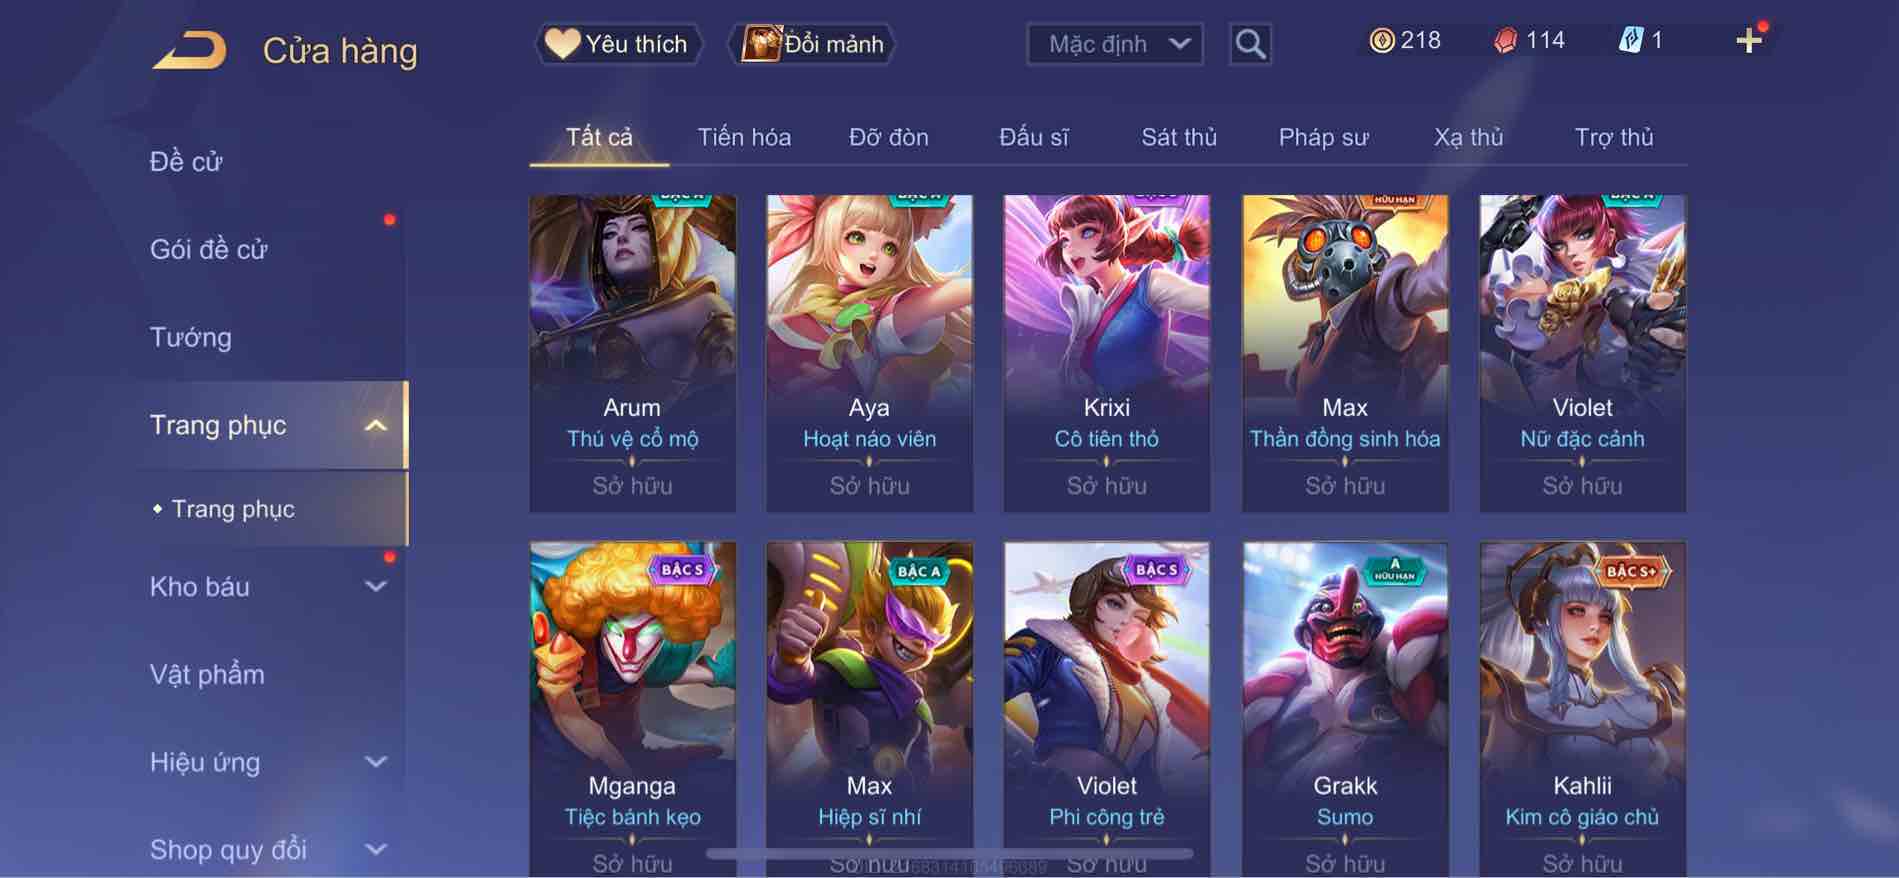Tap the plus icon to top up

click(1749, 40)
